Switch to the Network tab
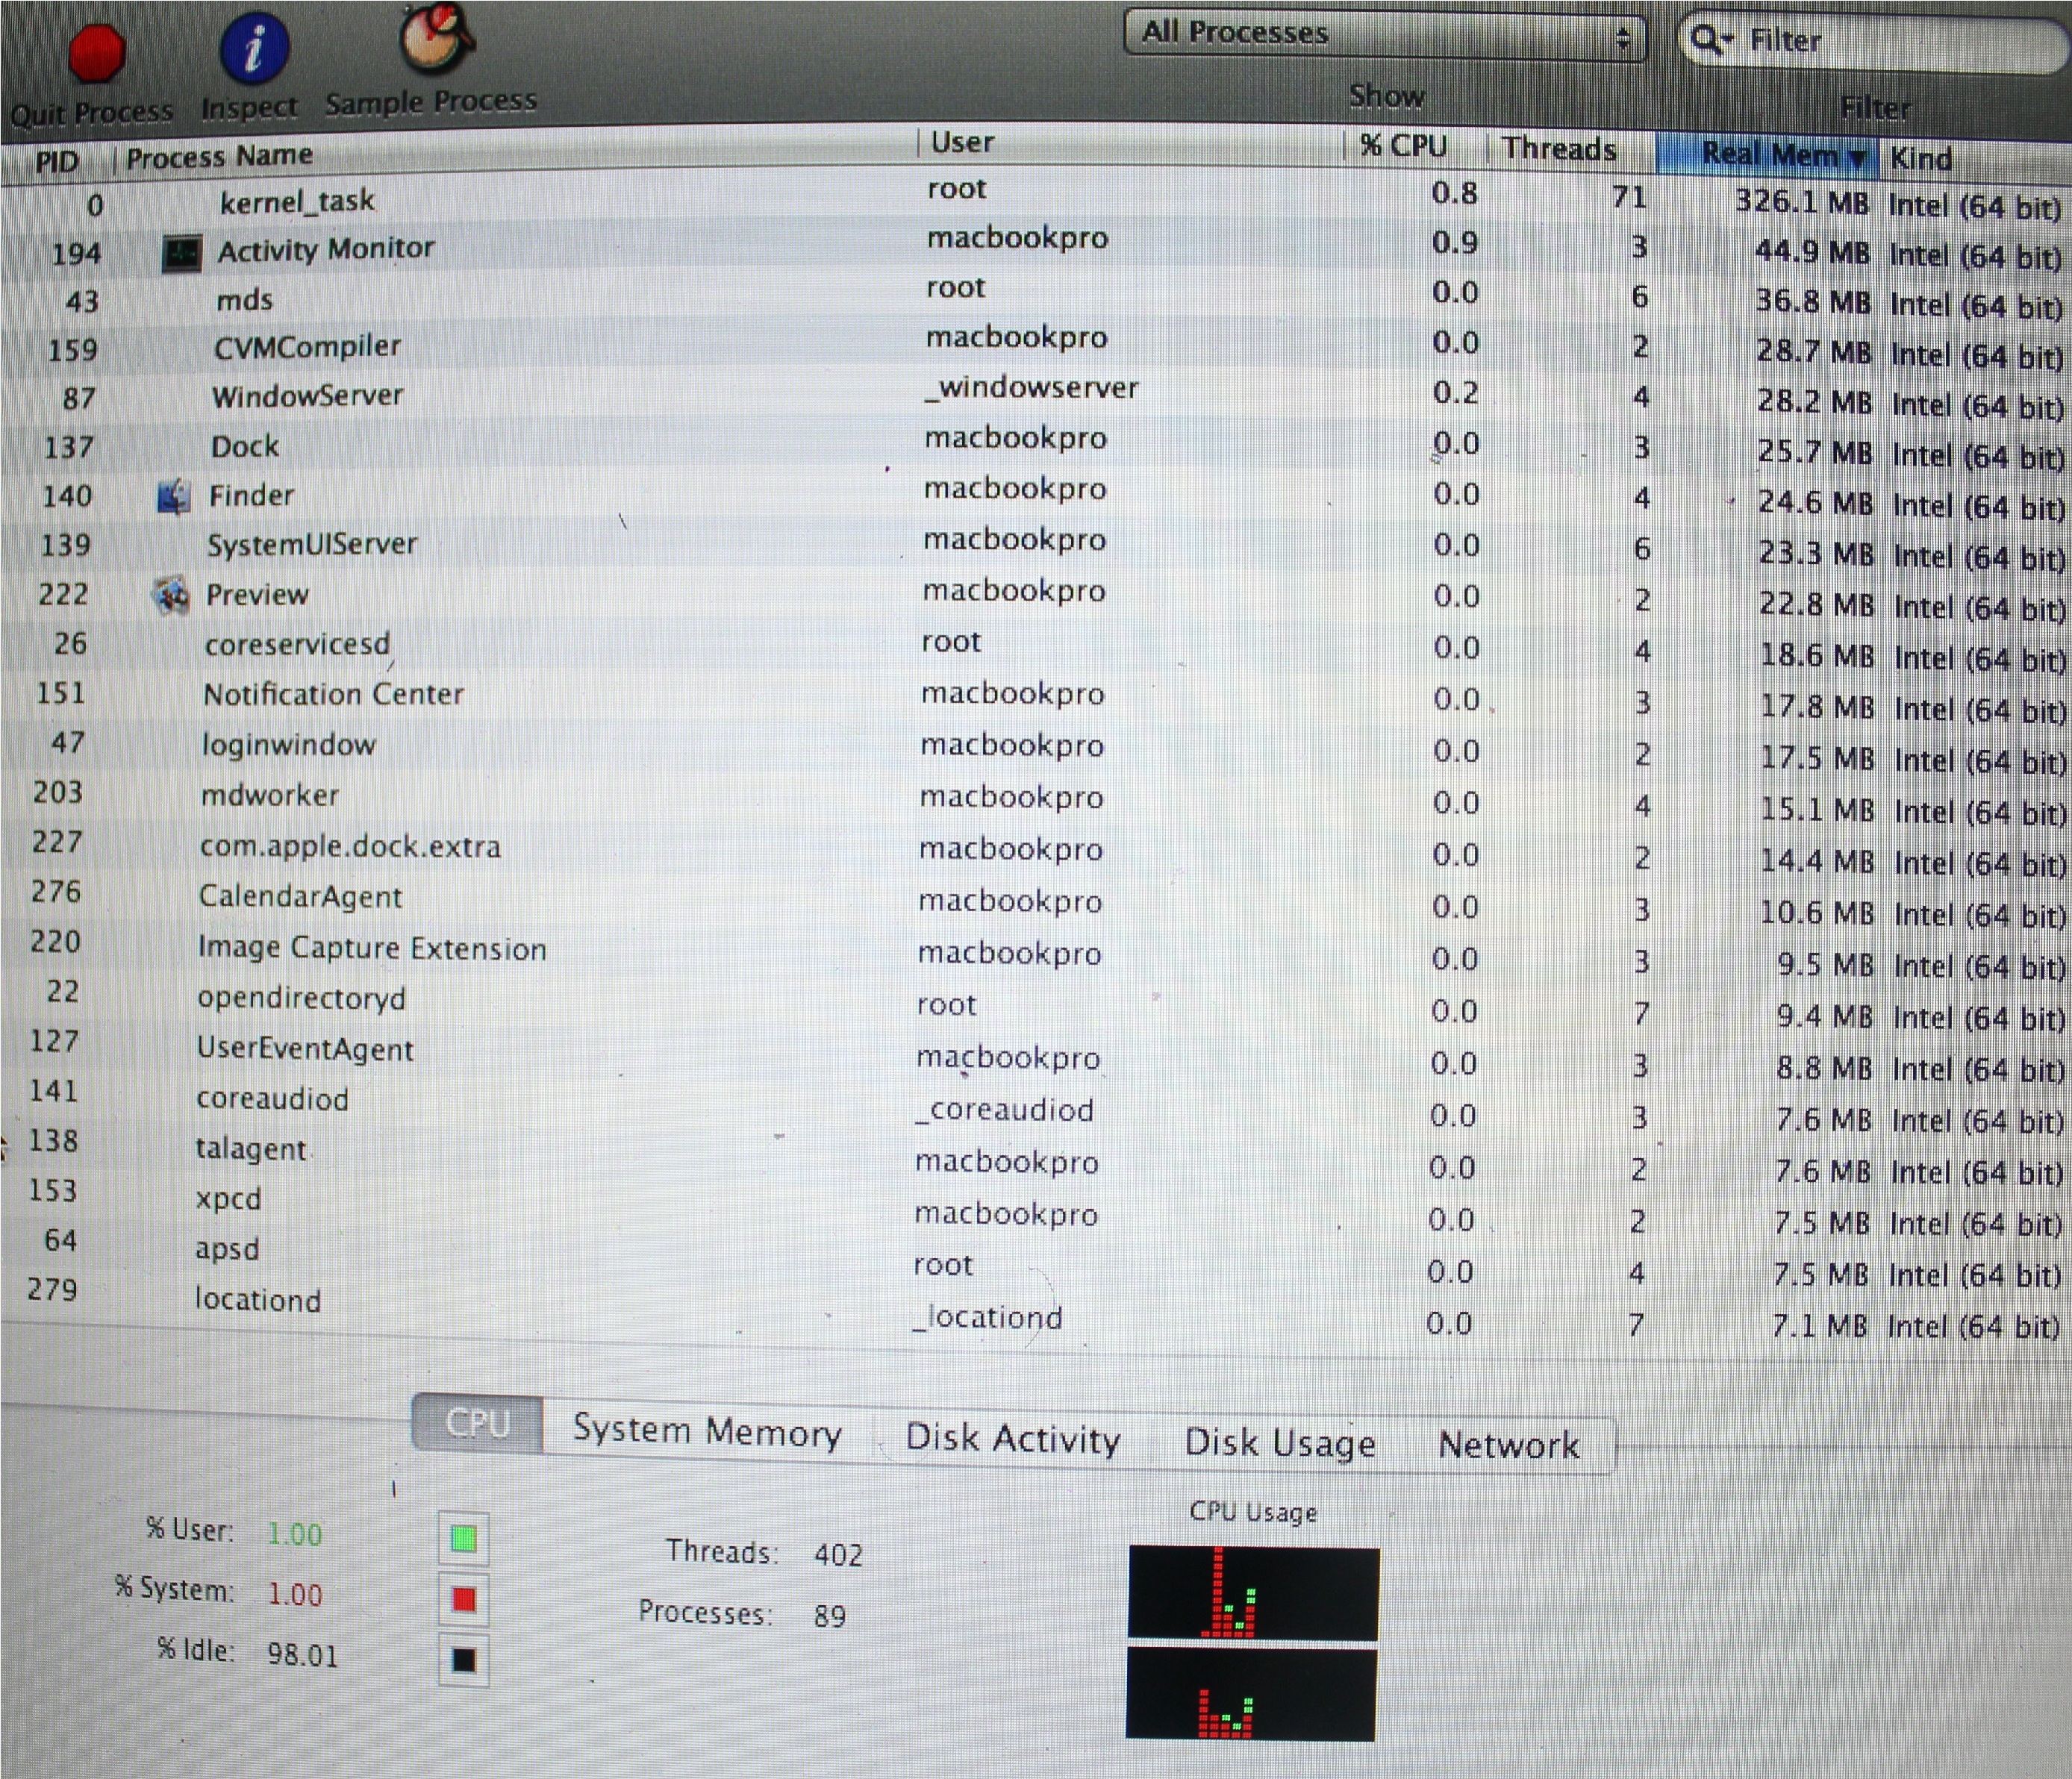2072x1779 pixels. click(x=1509, y=1445)
